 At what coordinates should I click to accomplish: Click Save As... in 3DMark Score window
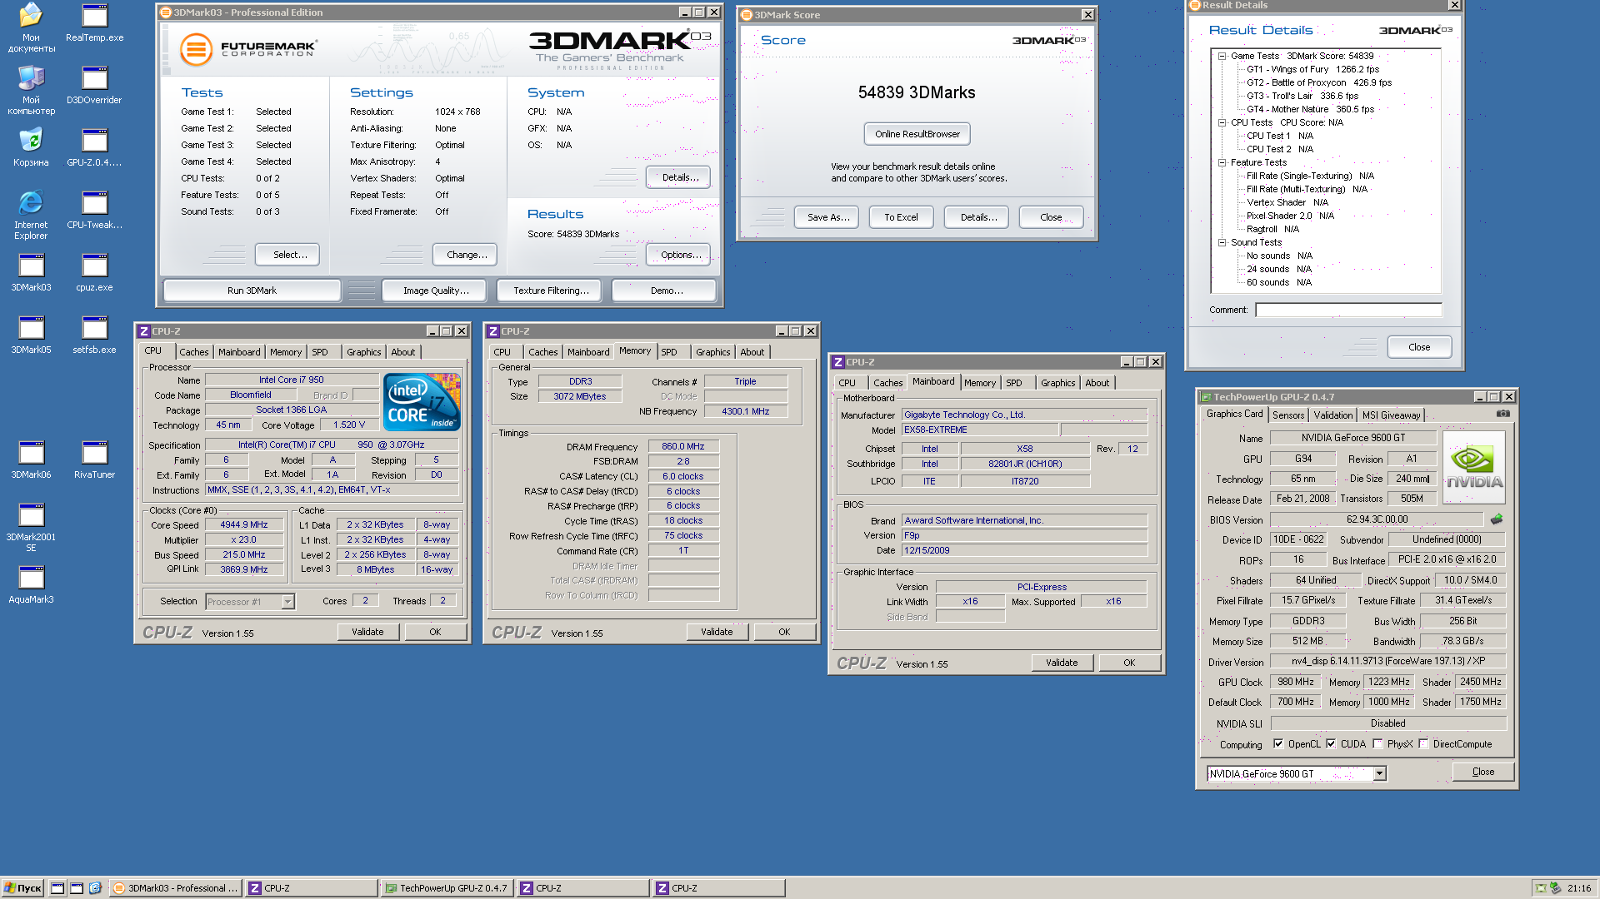[x=828, y=217]
